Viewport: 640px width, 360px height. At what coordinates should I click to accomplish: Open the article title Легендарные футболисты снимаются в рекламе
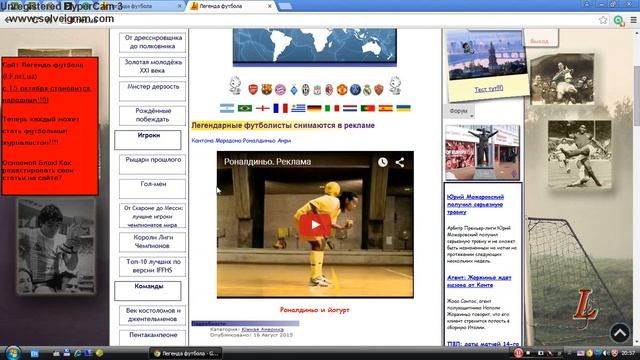point(283,126)
